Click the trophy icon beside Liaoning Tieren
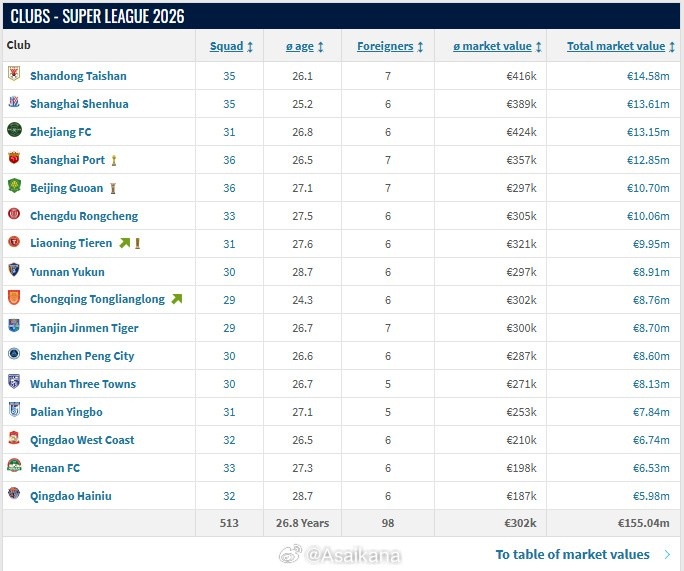This screenshot has height=571, width=684. point(137,243)
